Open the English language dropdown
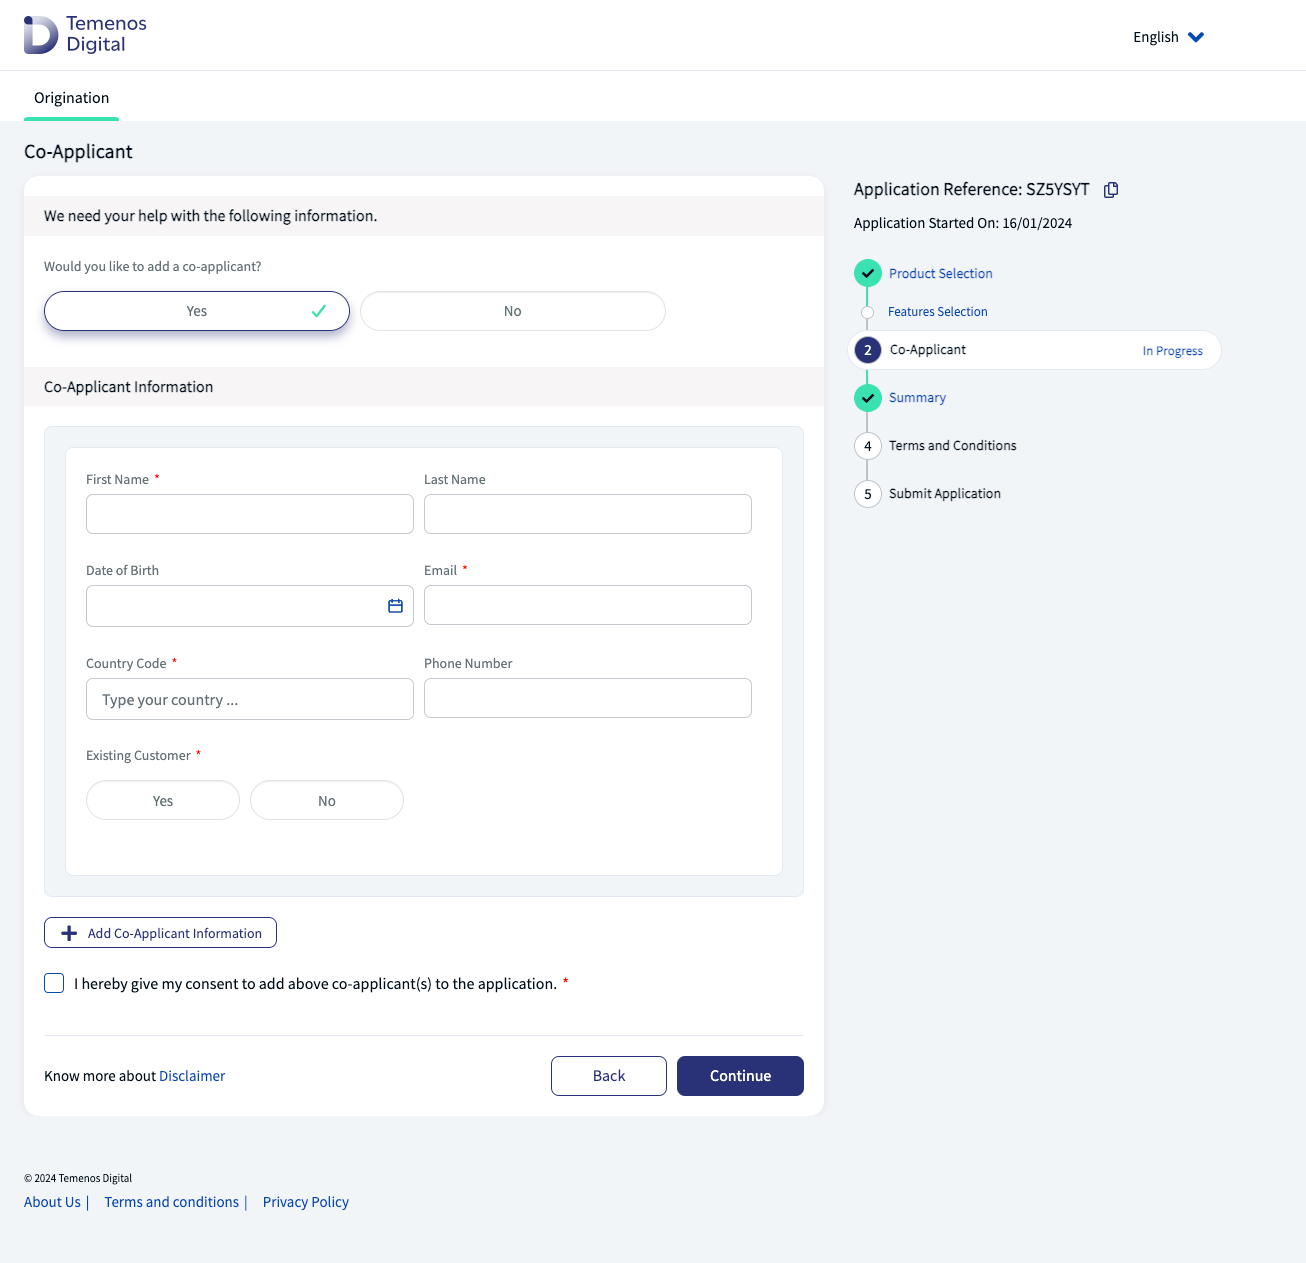Image resolution: width=1306 pixels, height=1263 pixels. click(1168, 37)
